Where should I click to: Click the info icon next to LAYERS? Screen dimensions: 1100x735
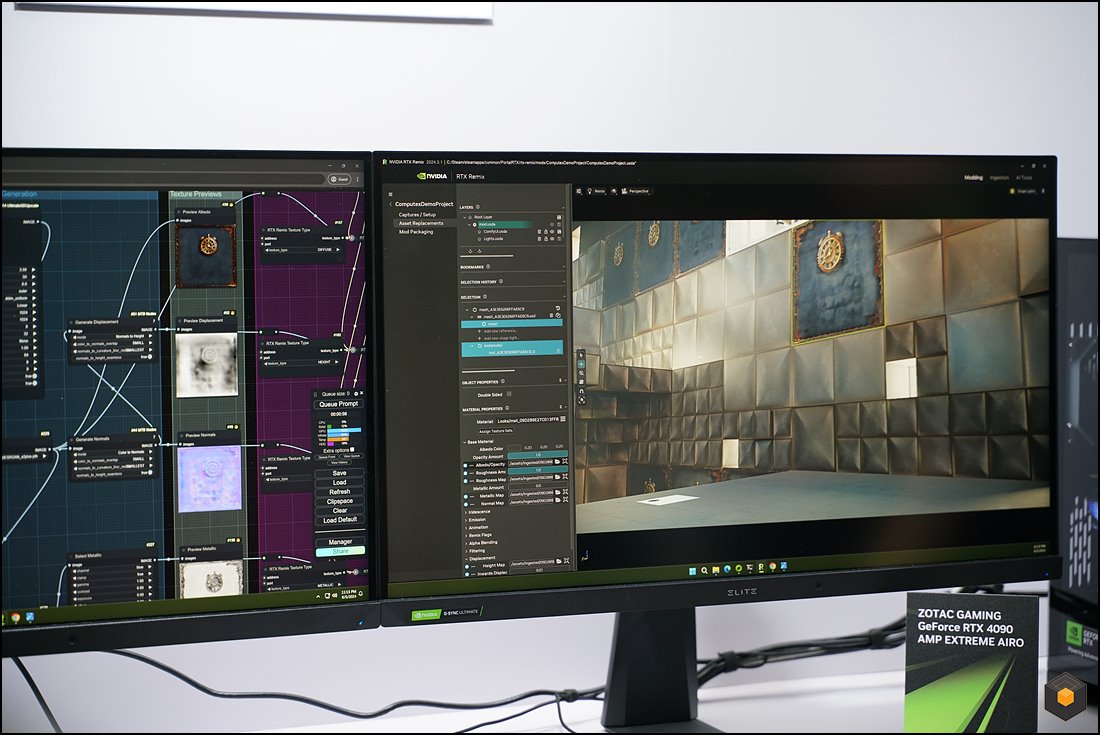(478, 207)
